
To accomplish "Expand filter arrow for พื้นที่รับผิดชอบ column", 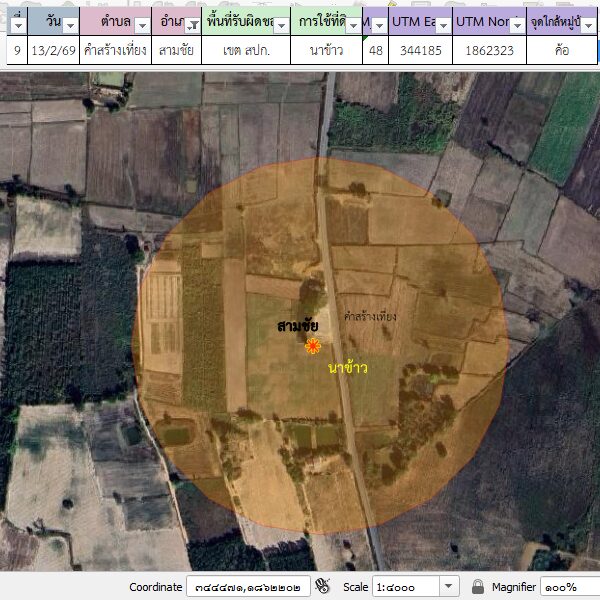I will (x=283, y=26).
